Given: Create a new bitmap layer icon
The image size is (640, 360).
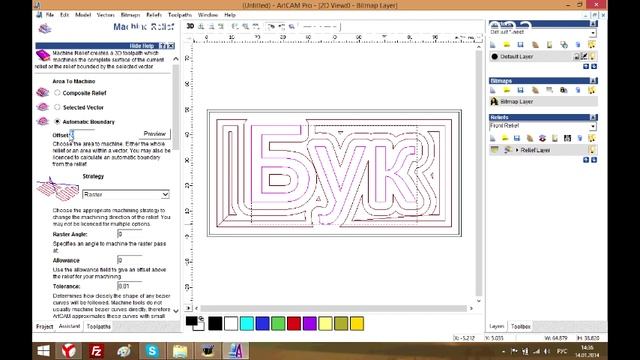Looking at the screenshot, I should pyautogui.click(x=493, y=90).
